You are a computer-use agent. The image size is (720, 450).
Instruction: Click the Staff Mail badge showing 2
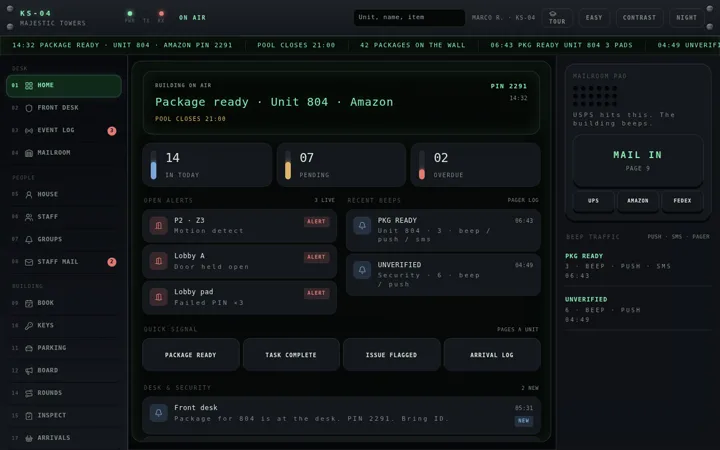[x=112, y=262]
